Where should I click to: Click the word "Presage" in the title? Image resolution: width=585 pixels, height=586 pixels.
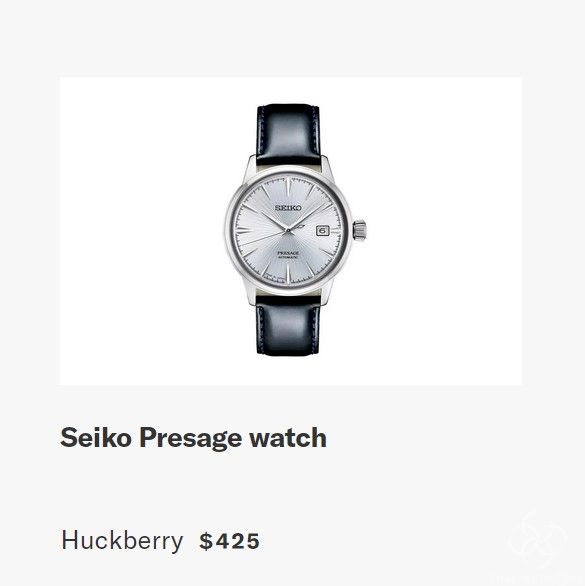(190, 438)
